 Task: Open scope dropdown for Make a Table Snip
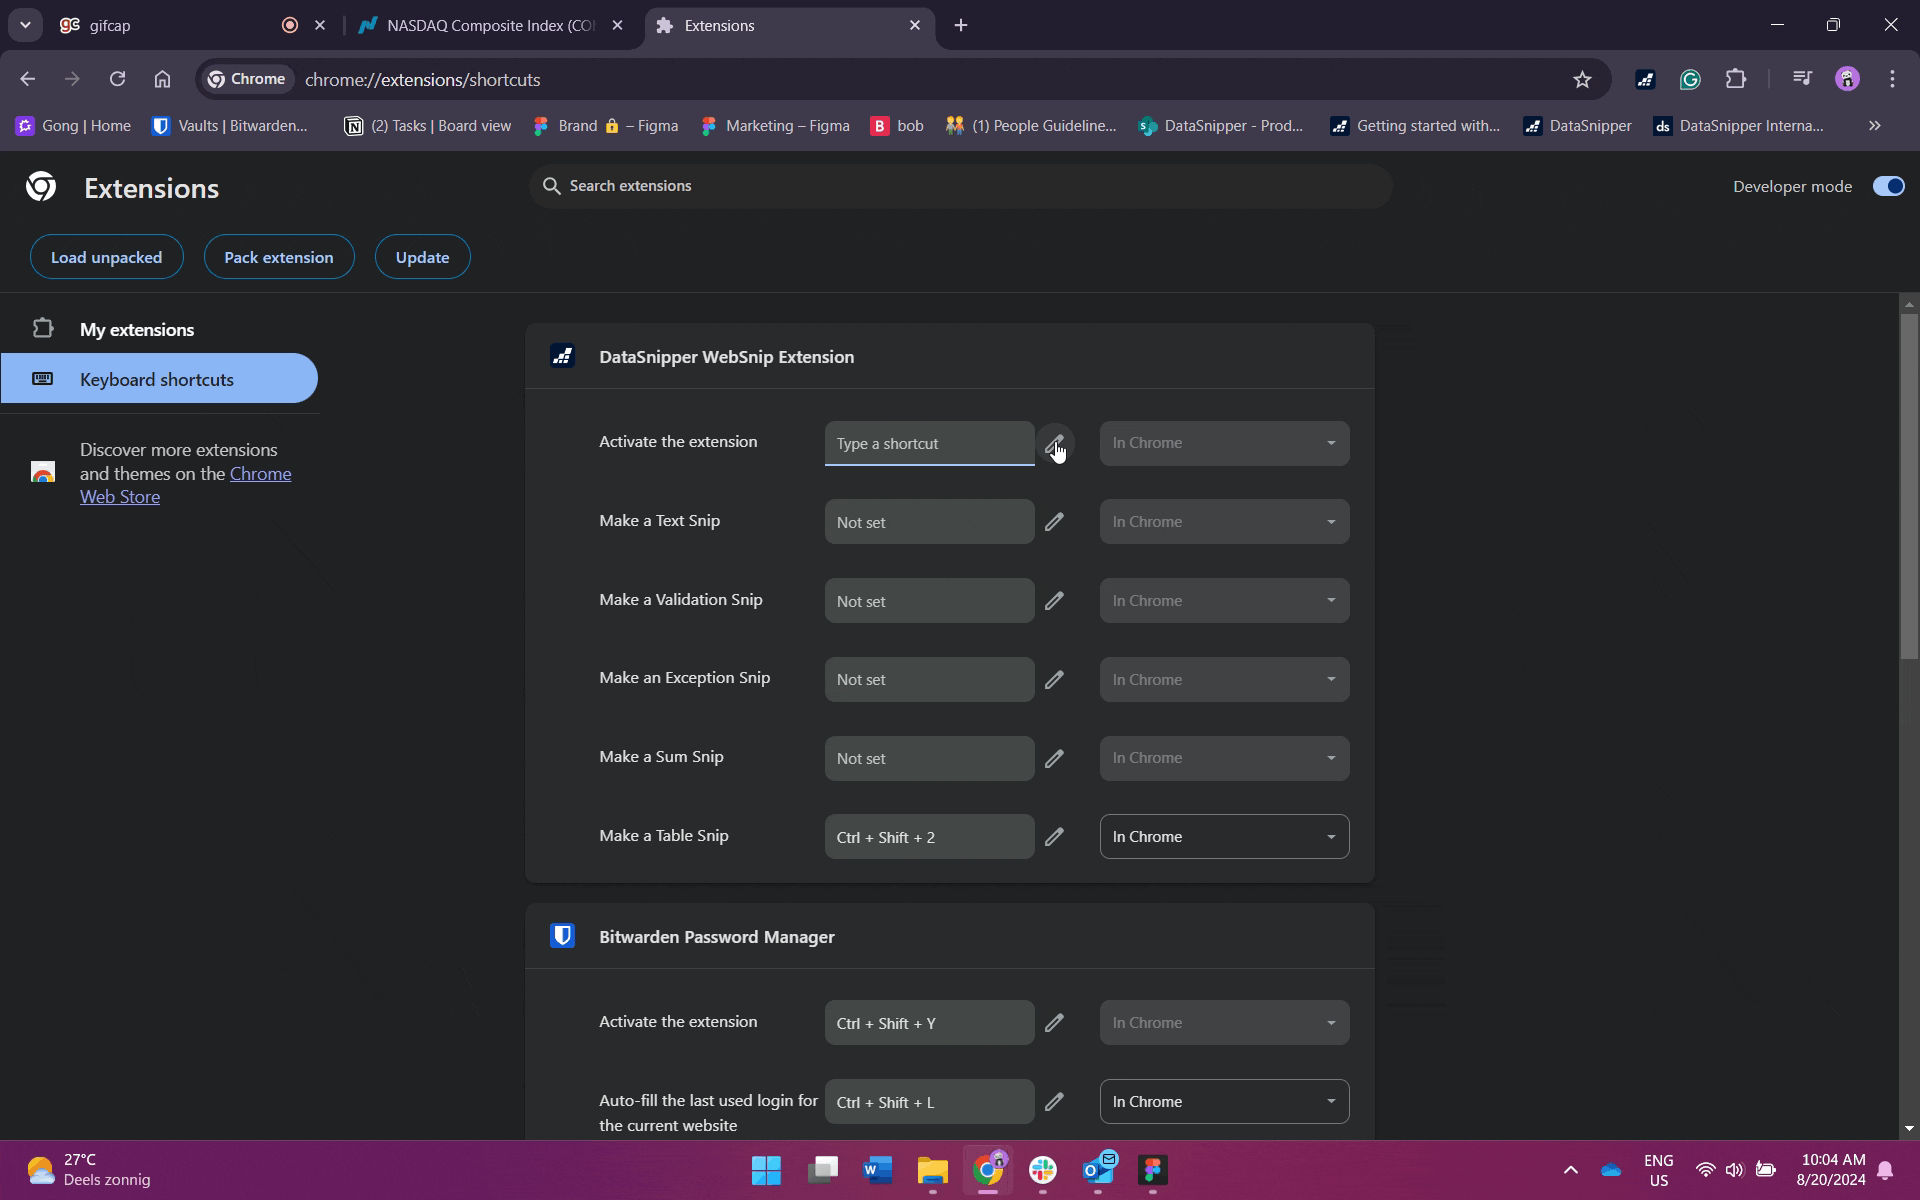[x=1224, y=837]
